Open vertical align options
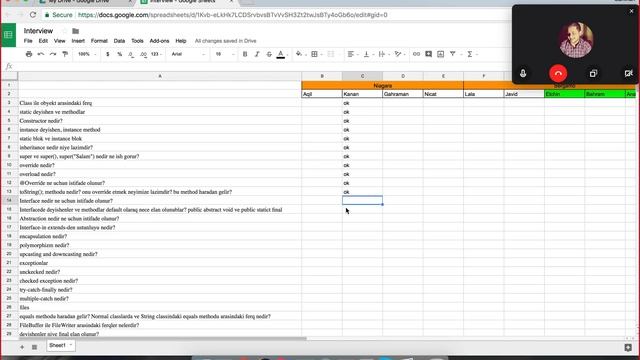The height and width of the screenshot is (360, 640). tap(366, 54)
